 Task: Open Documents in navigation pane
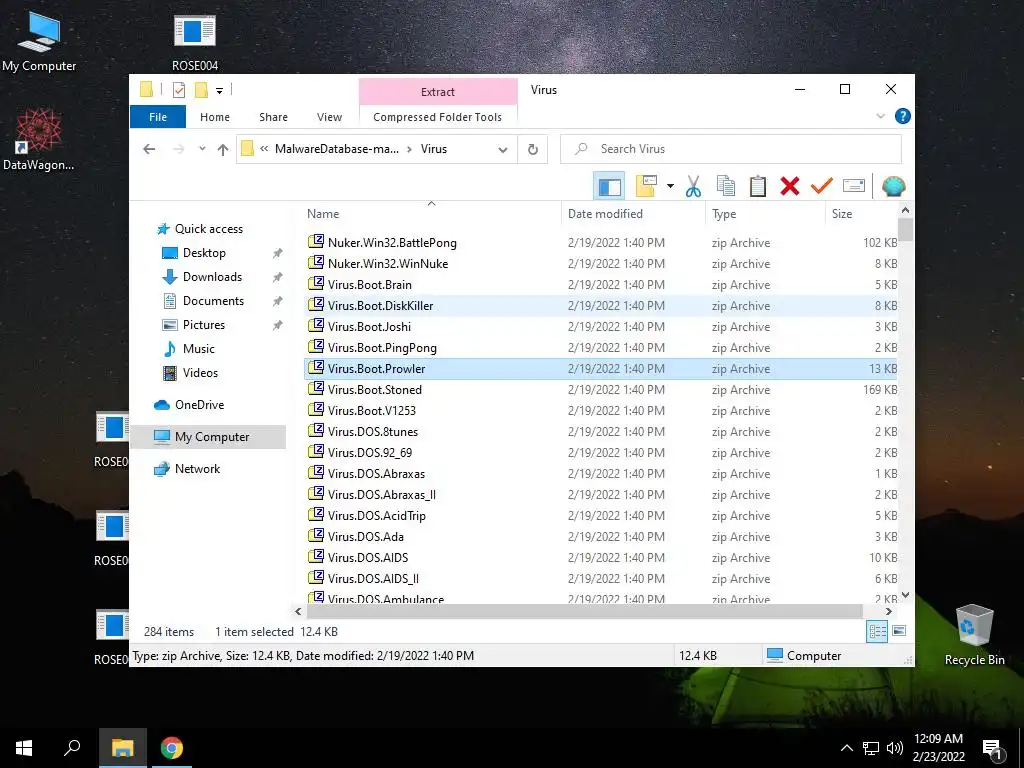pos(213,301)
